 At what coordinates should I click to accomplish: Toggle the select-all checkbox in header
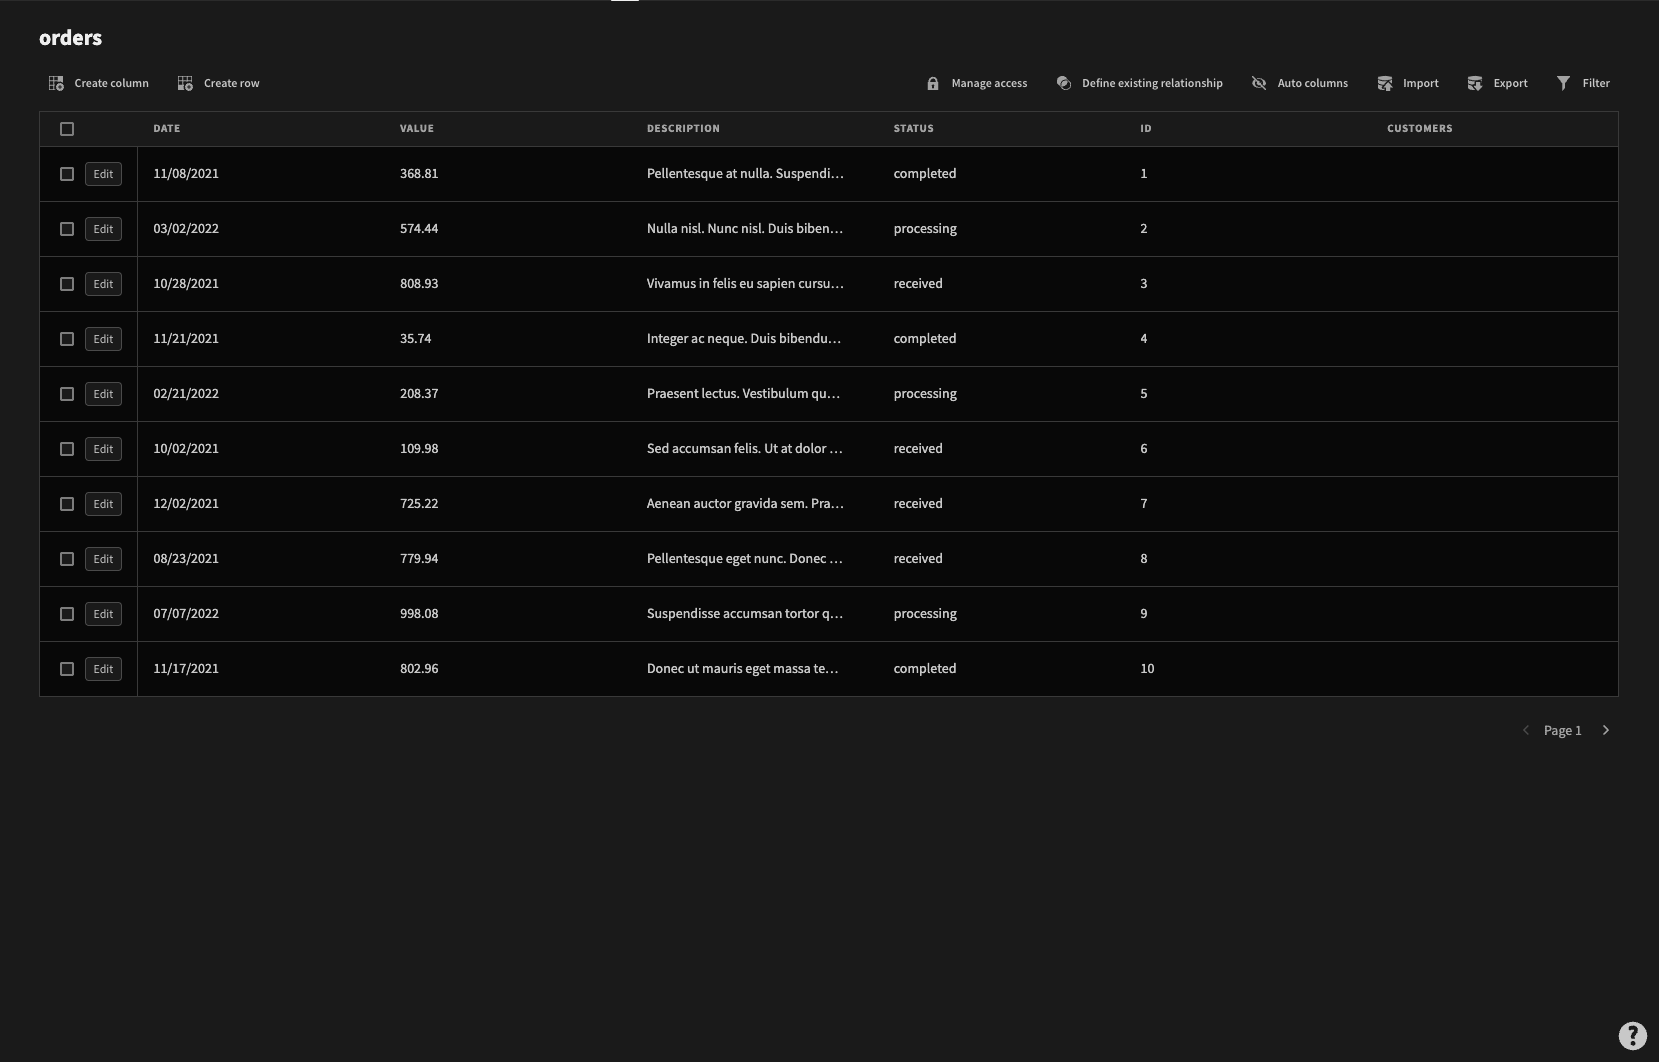click(x=67, y=129)
